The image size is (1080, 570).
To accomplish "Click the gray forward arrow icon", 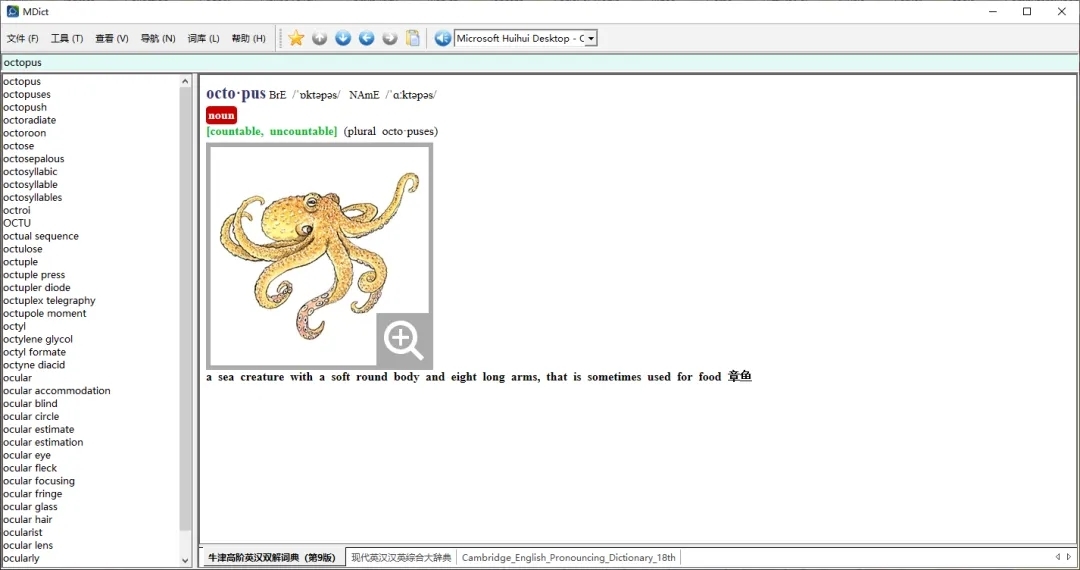I will click(x=390, y=38).
